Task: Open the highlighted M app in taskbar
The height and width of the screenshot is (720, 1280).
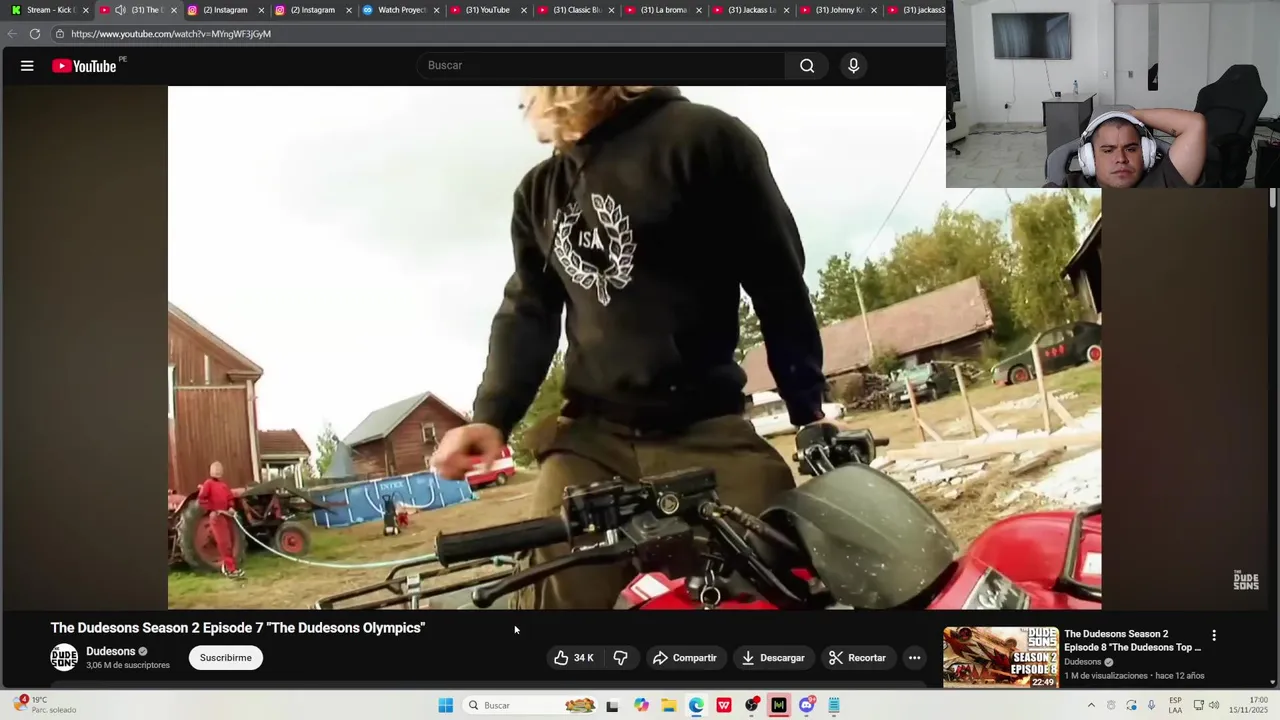Action: click(x=779, y=705)
